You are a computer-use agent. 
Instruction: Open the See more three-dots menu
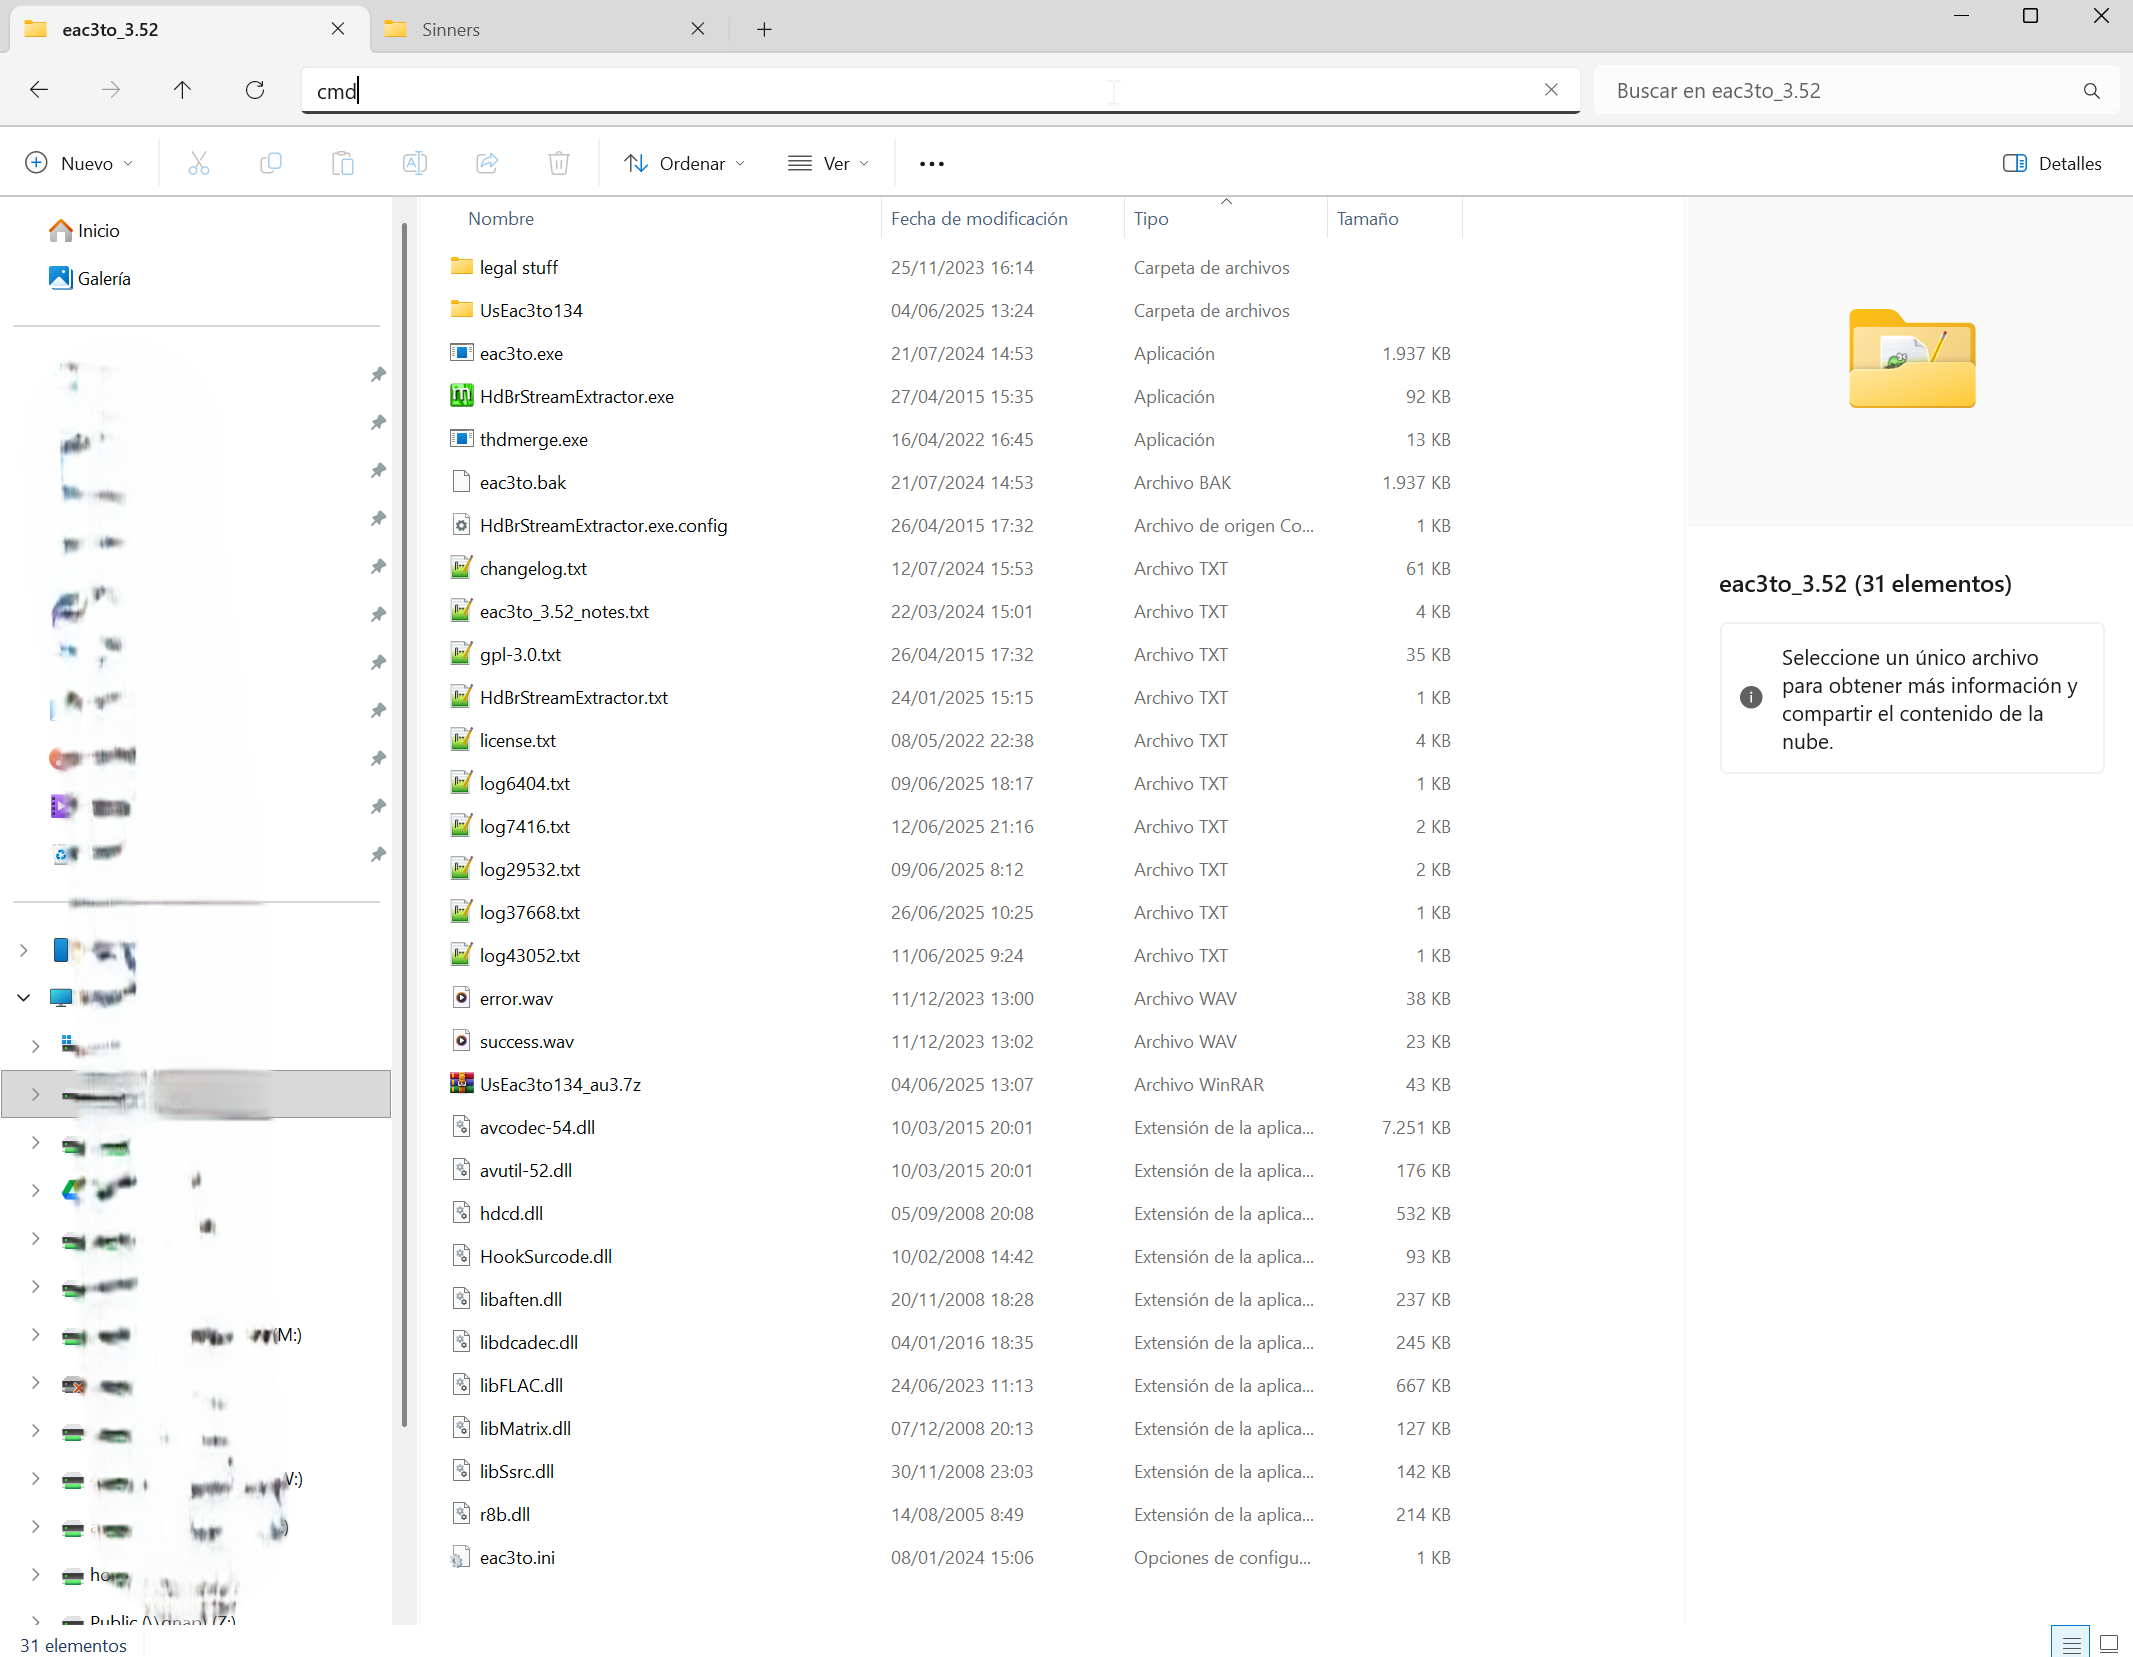[x=931, y=164]
